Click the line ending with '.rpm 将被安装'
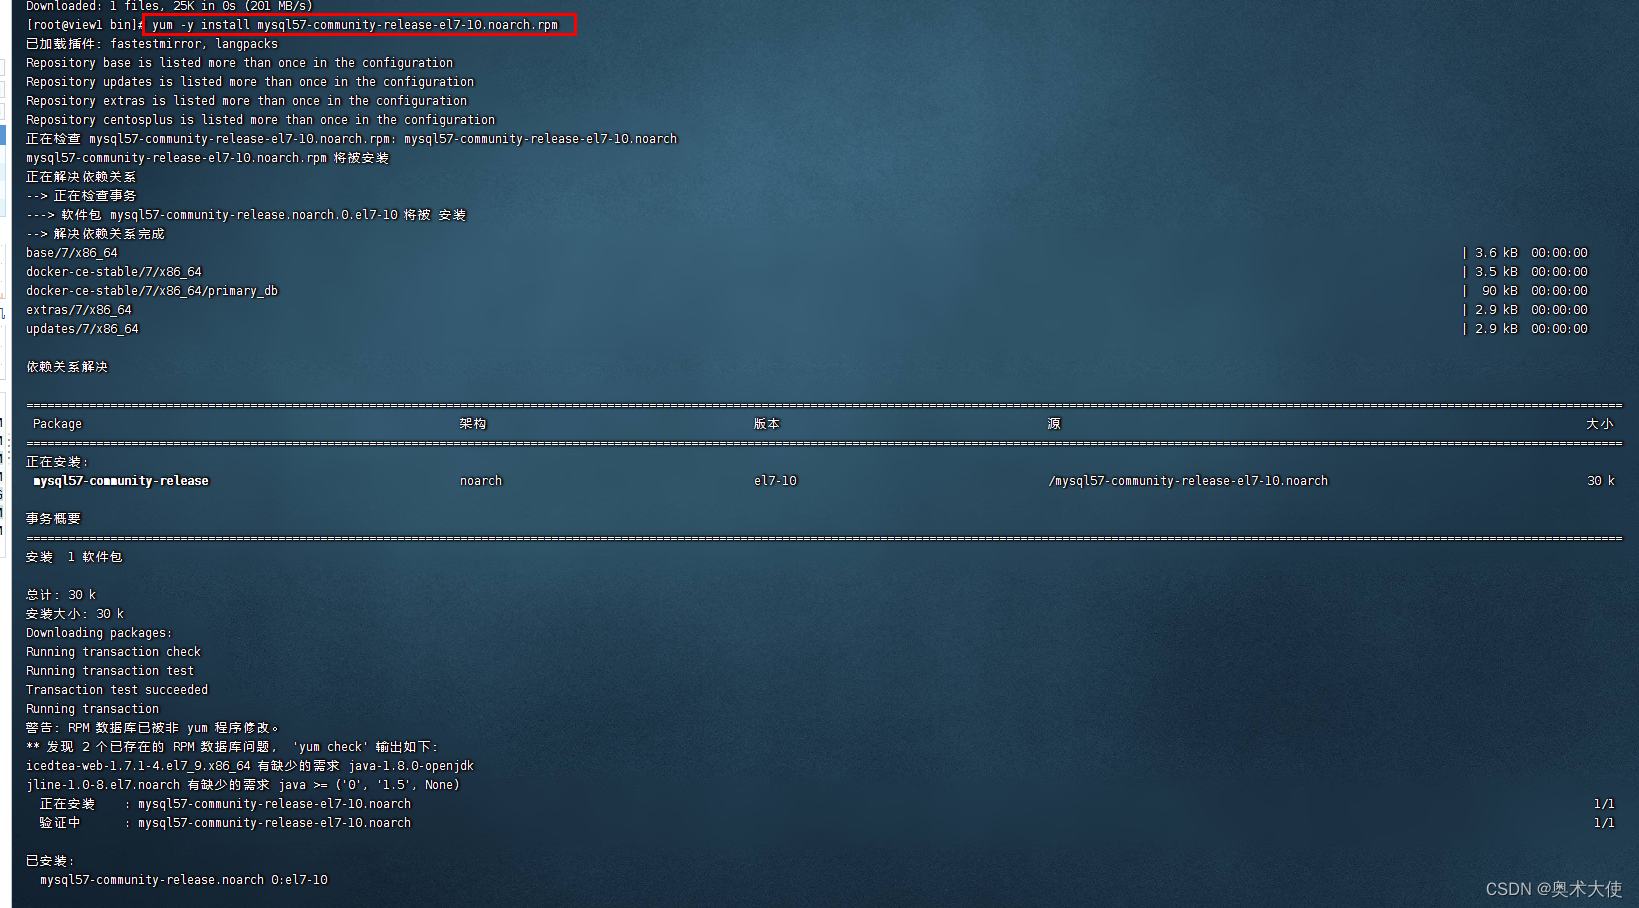1639x908 pixels. [x=207, y=158]
